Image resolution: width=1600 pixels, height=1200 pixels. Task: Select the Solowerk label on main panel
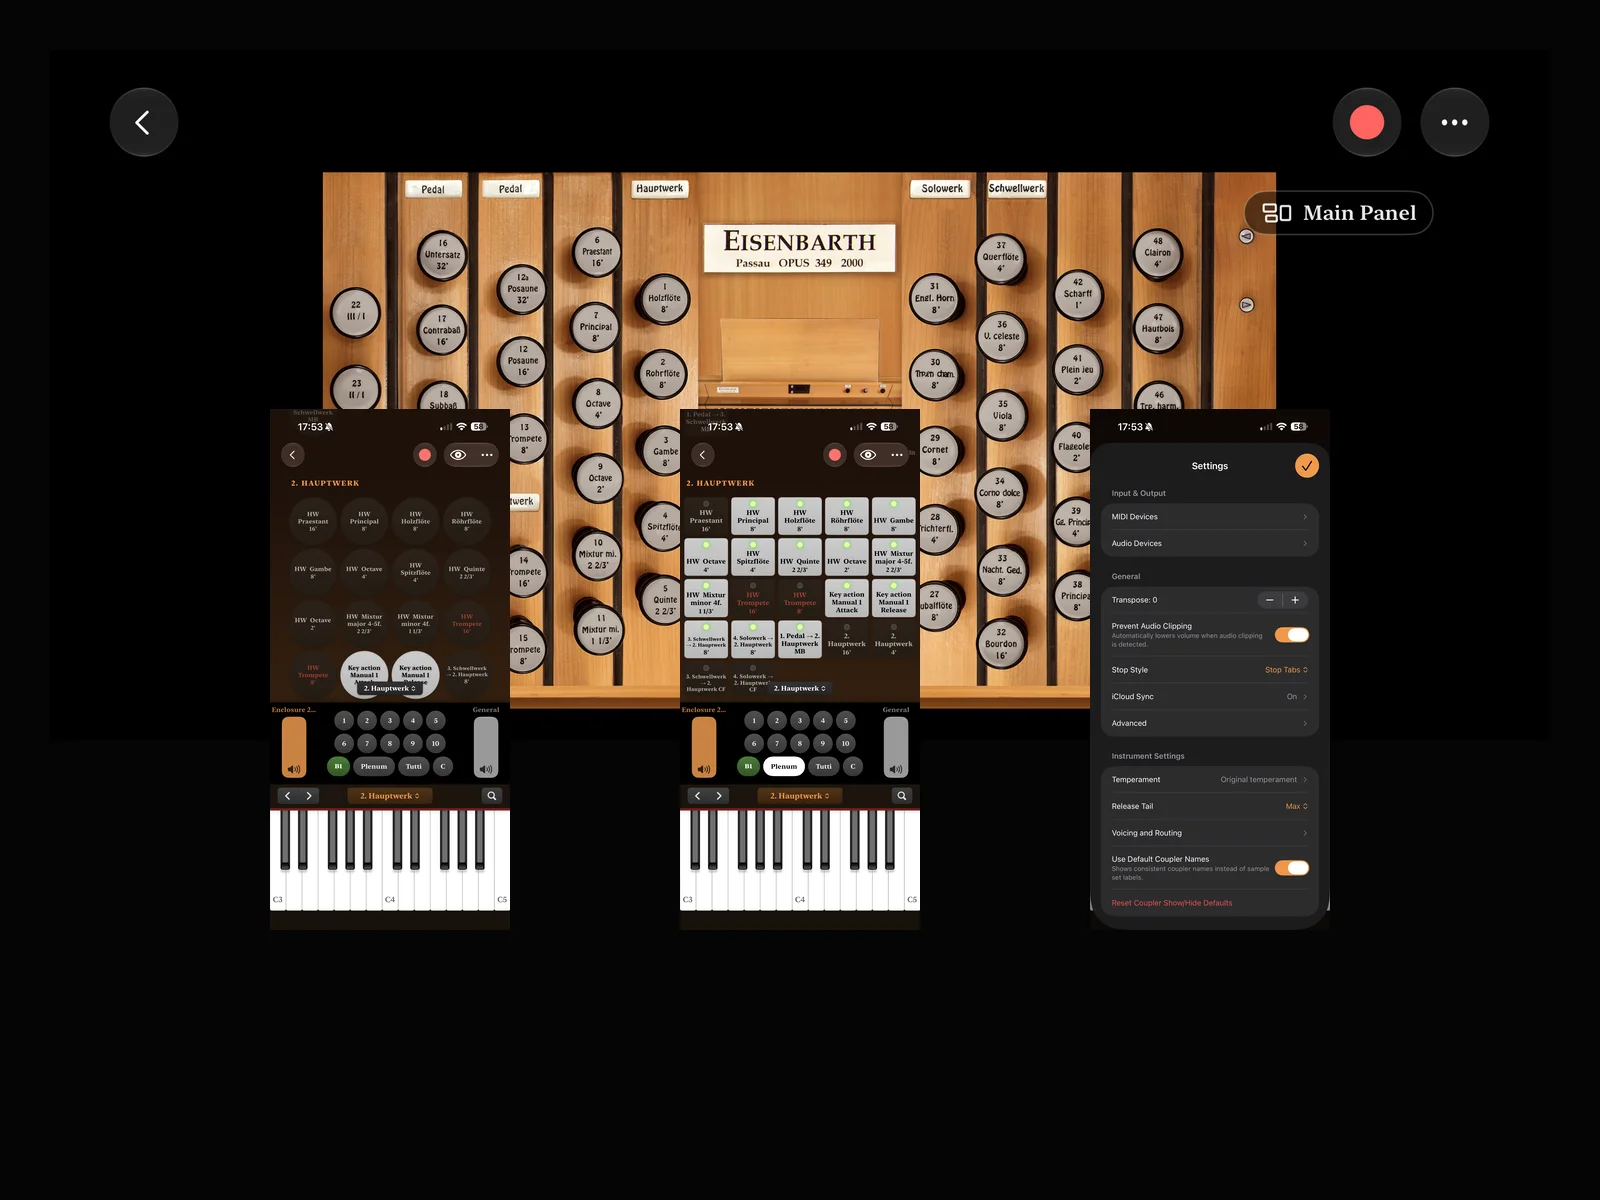click(942, 188)
